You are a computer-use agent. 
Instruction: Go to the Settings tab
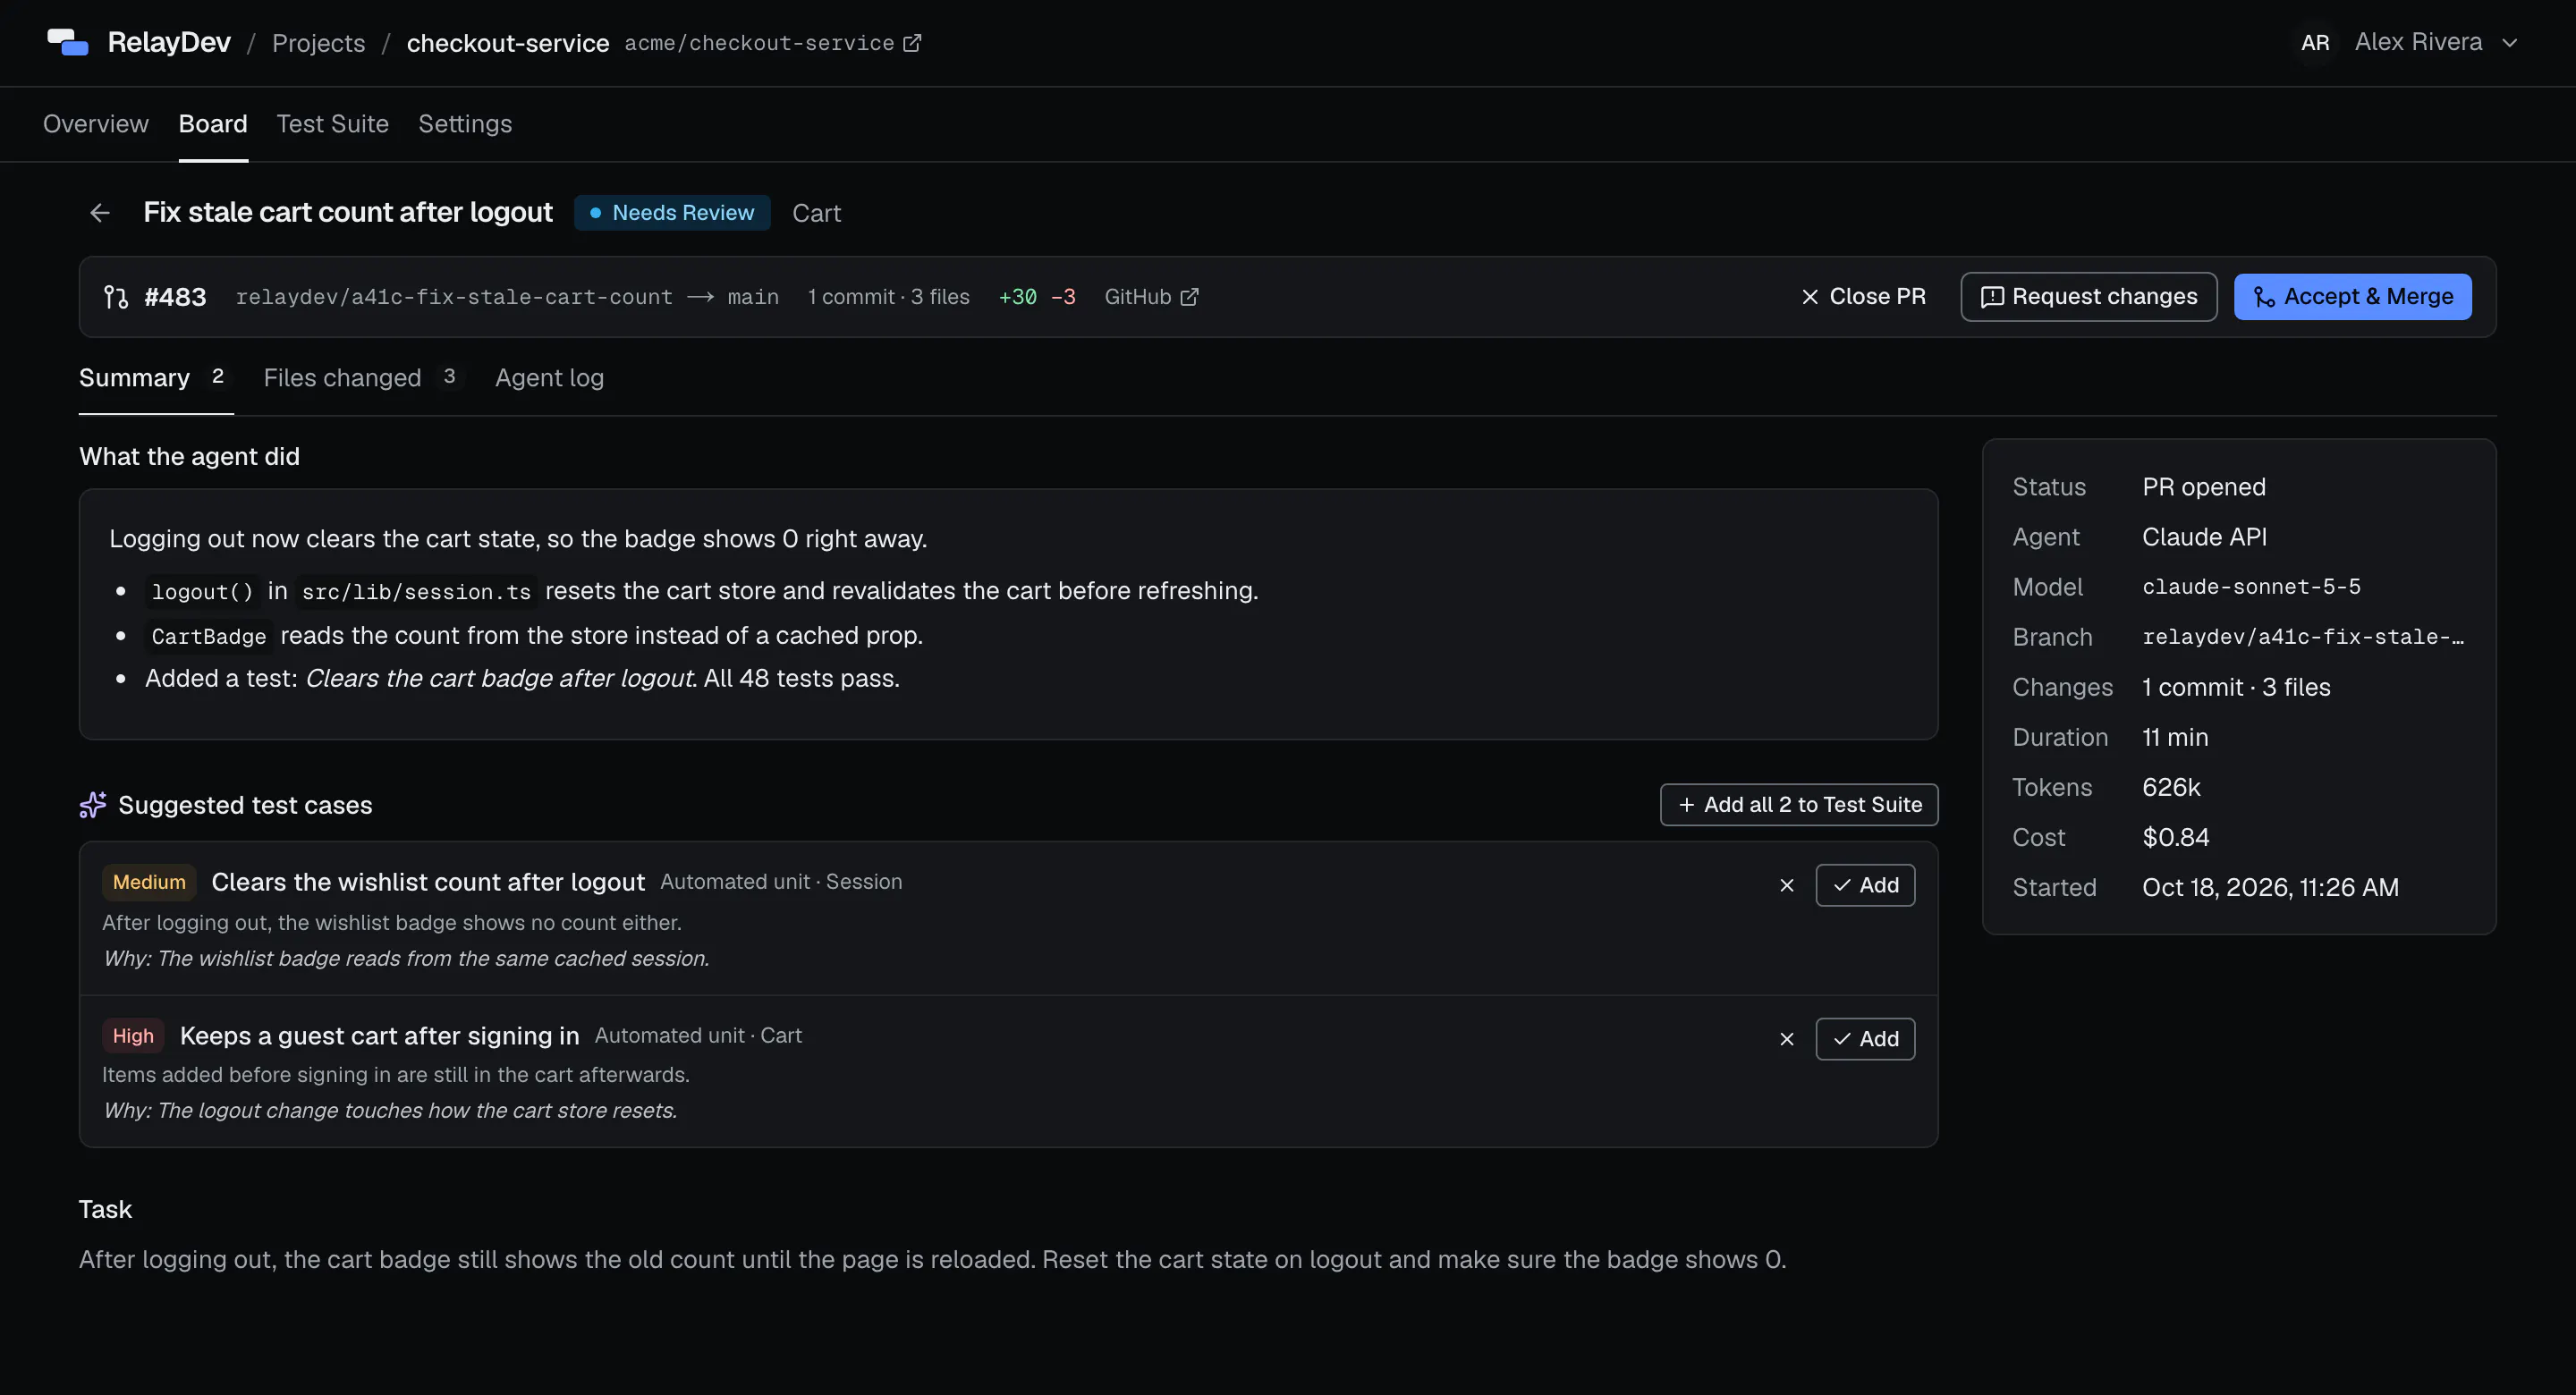pyautogui.click(x=465, y=124)
